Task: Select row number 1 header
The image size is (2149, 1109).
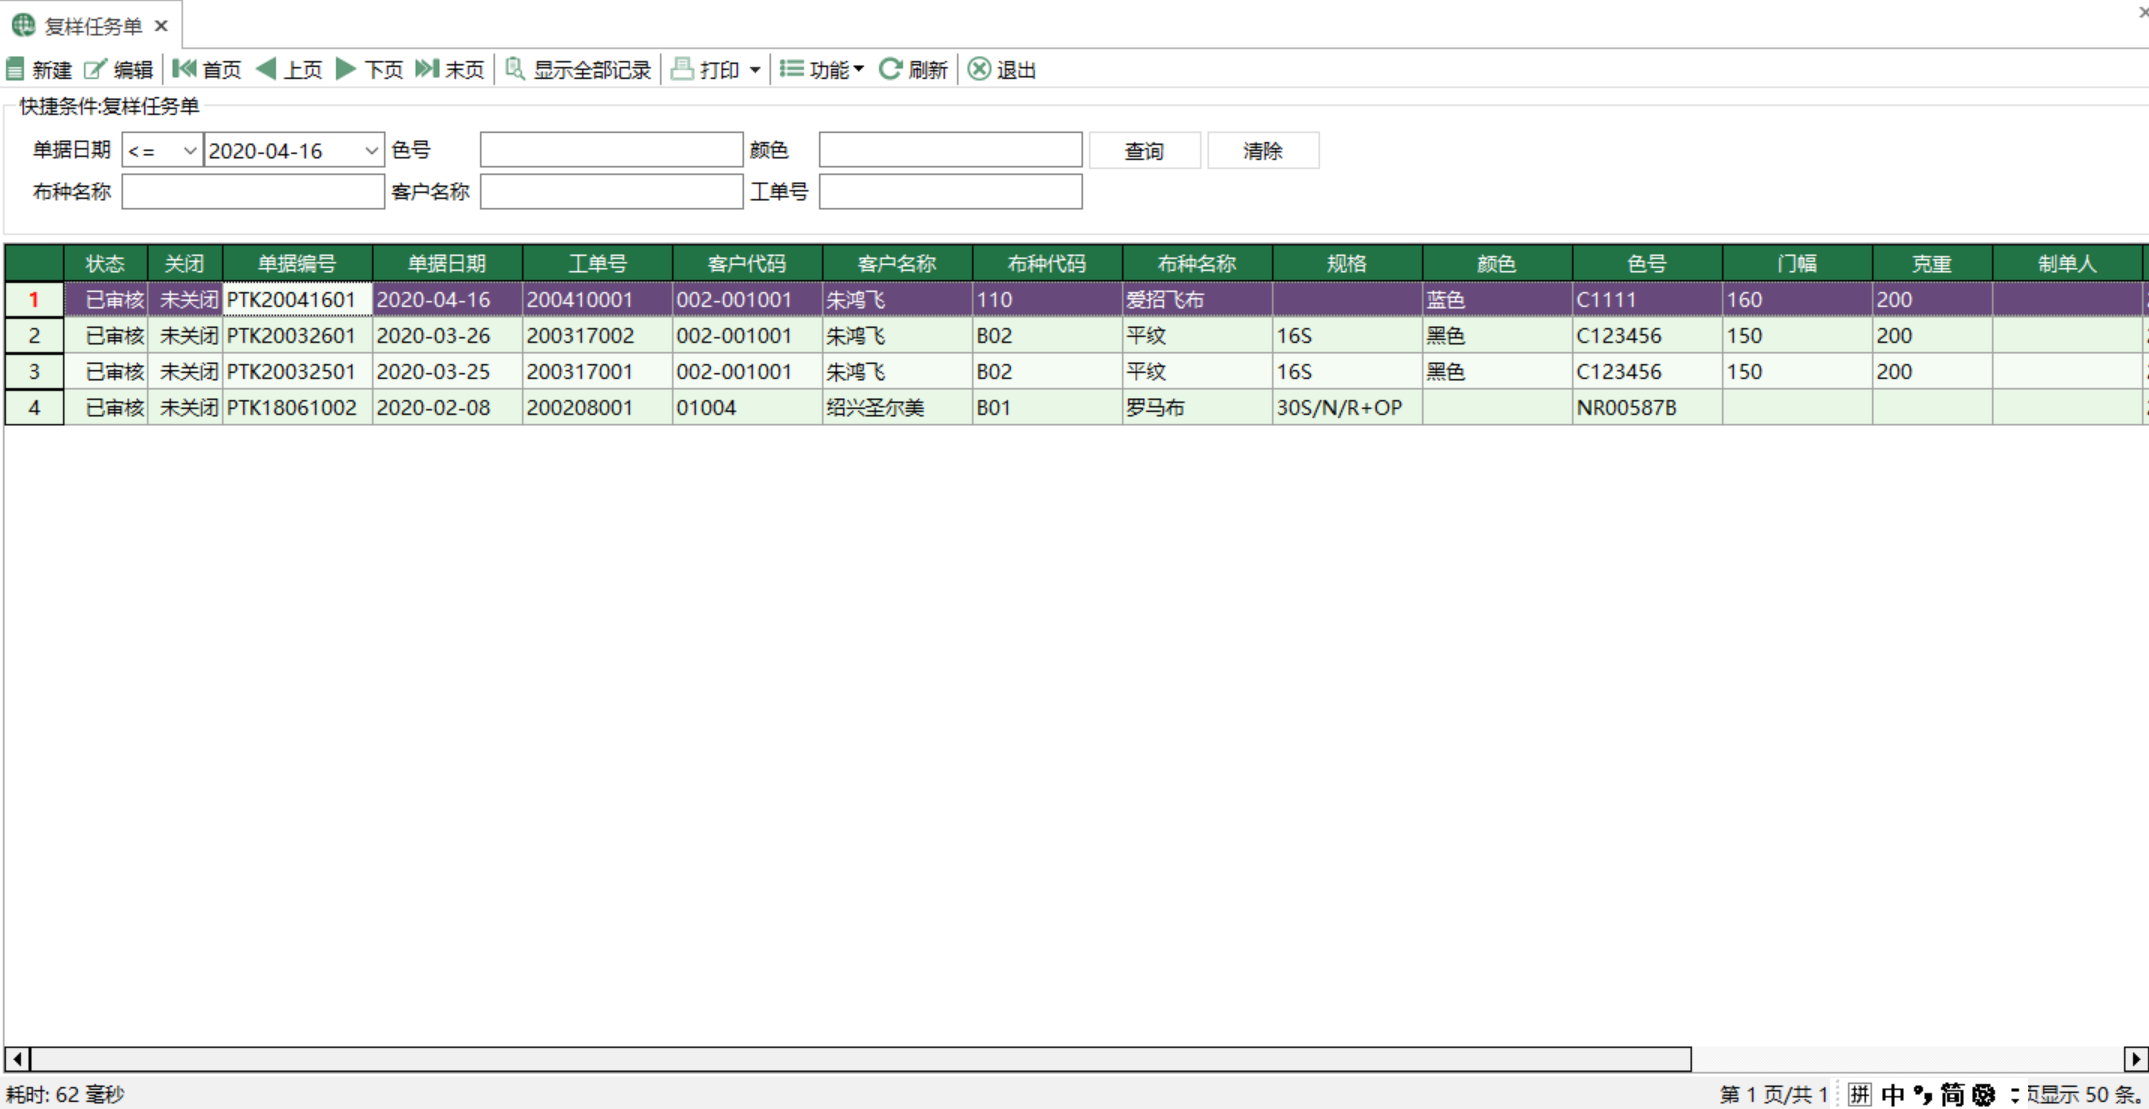Action: (x=34, y=300)
